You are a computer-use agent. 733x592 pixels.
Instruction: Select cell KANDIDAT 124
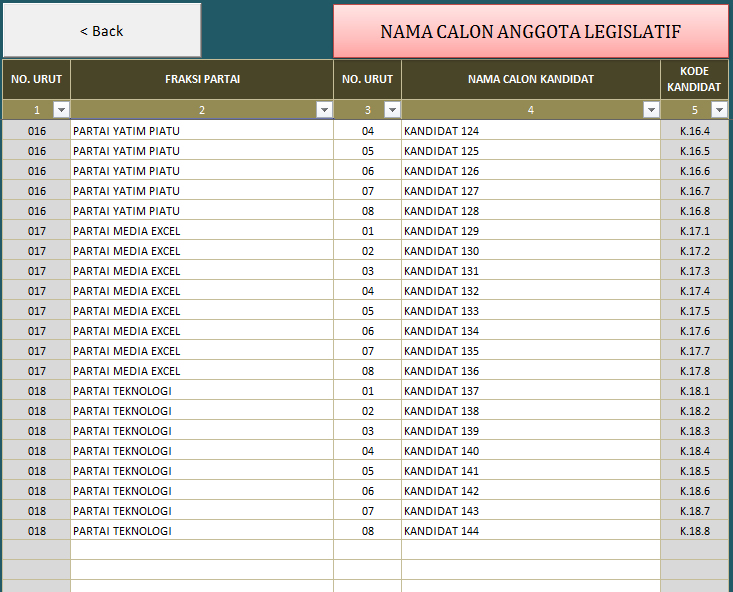[x=531, y=130]
